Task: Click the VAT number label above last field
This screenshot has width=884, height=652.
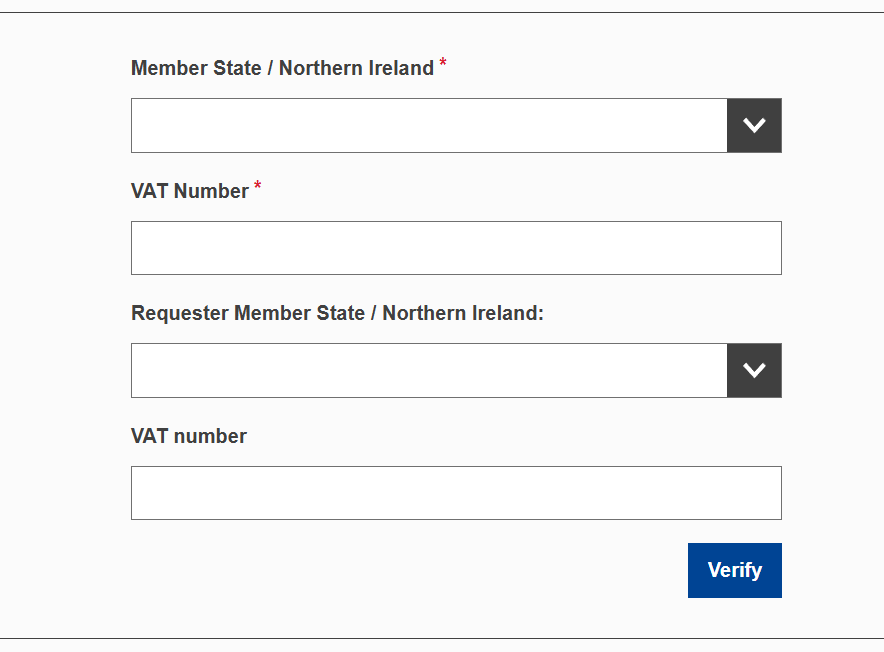Action: pos(188,436)
